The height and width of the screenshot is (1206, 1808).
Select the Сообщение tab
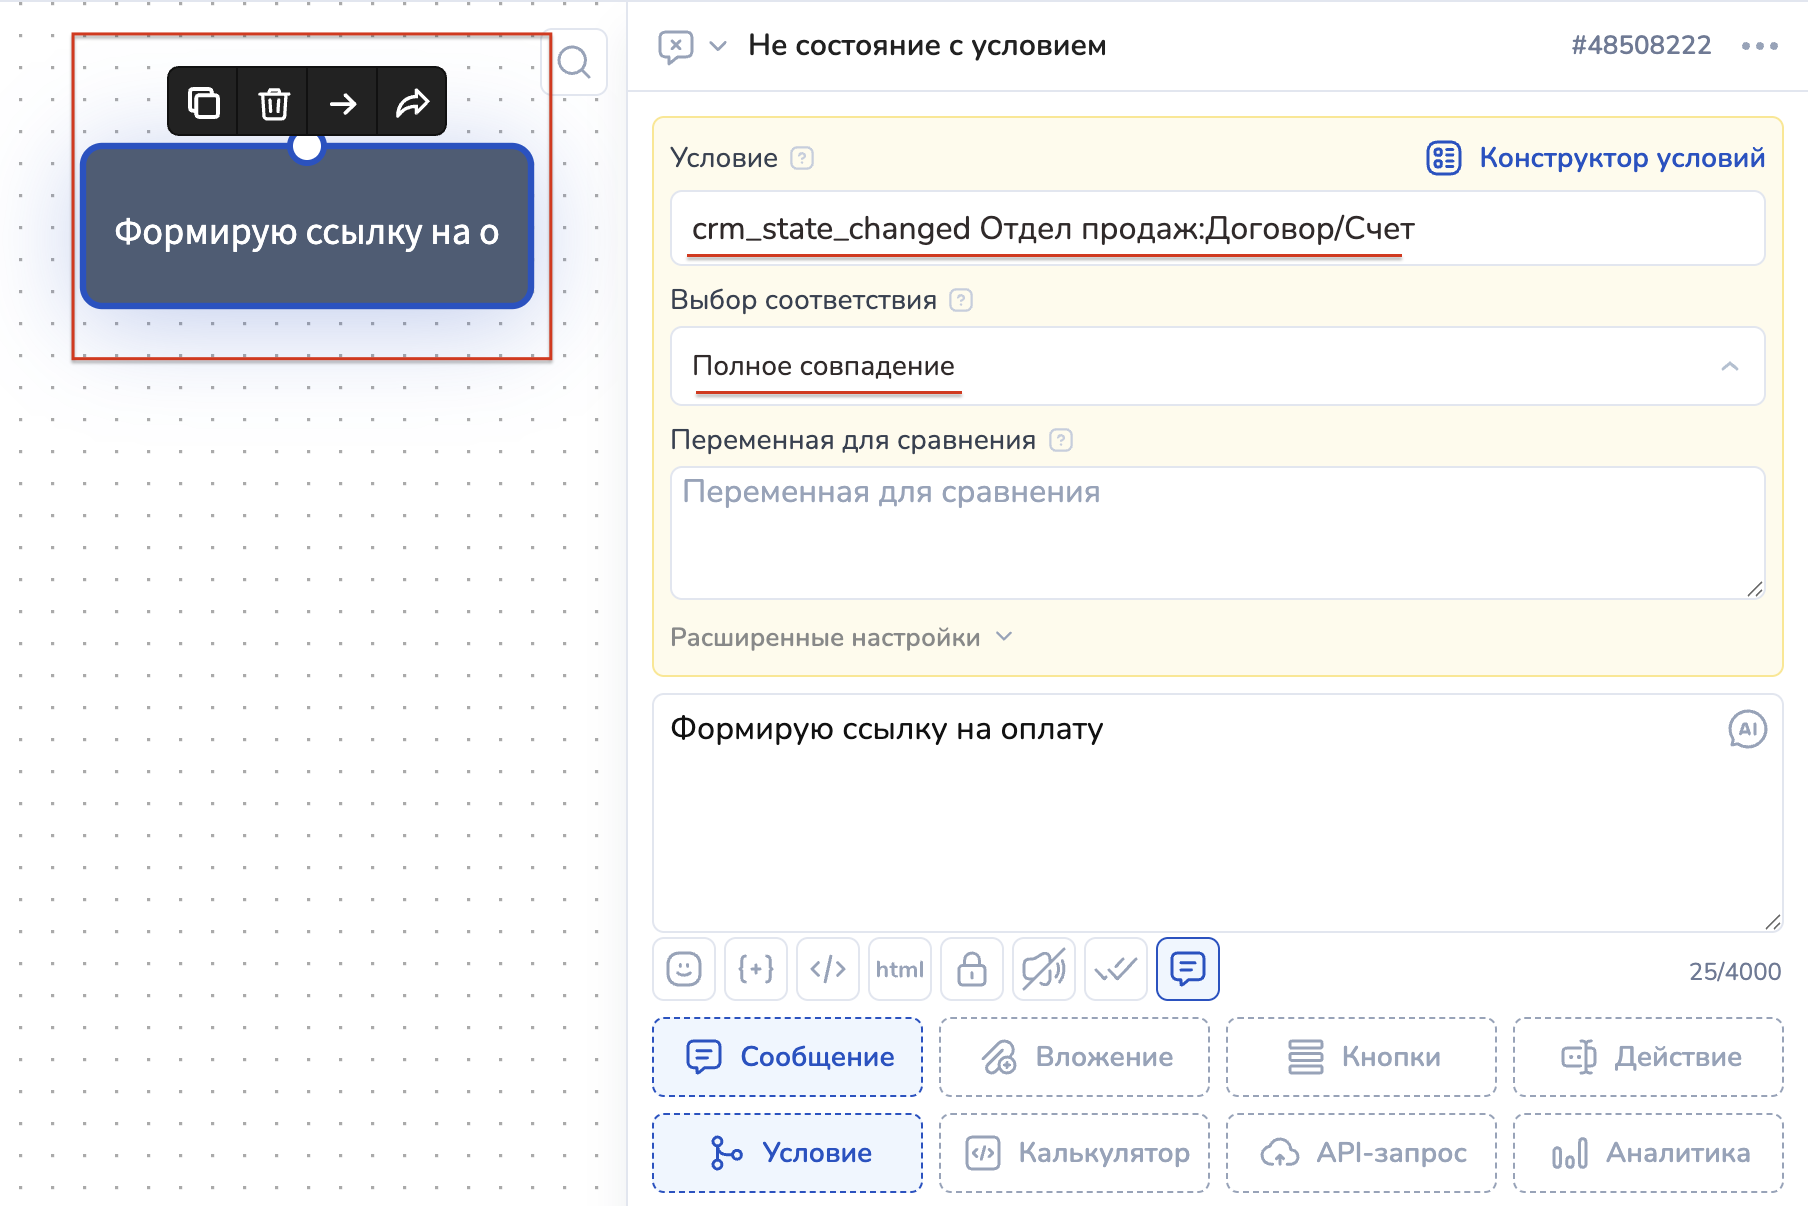[788, 1057]
